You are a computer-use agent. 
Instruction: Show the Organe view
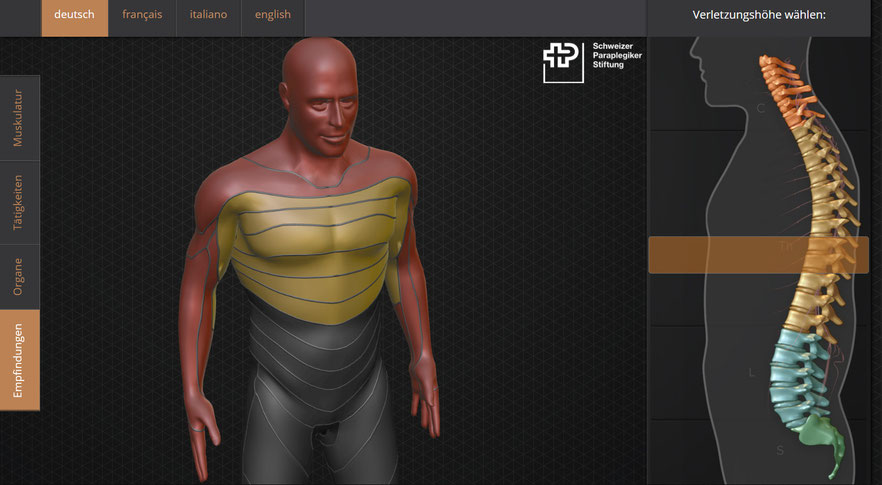coord(19,277)
